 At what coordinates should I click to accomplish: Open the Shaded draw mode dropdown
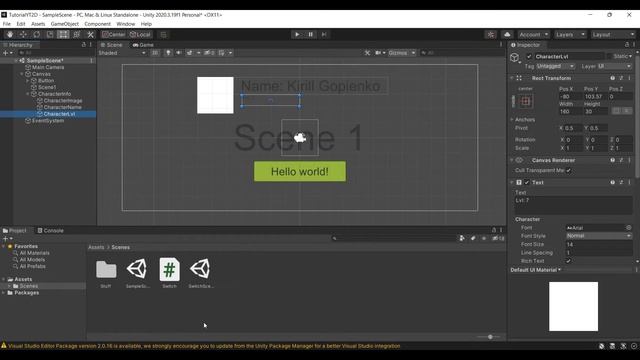click(122, 53)
